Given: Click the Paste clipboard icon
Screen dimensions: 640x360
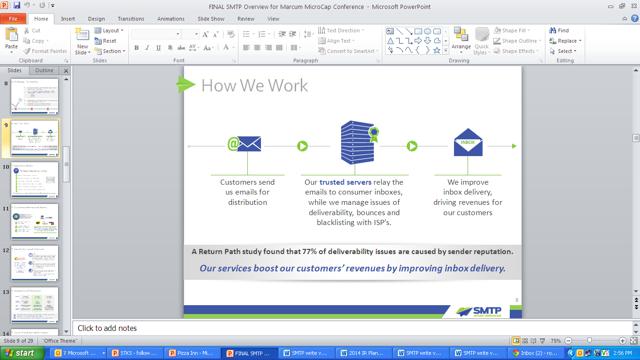Looking at the screenshot, I should click(11, 36).
